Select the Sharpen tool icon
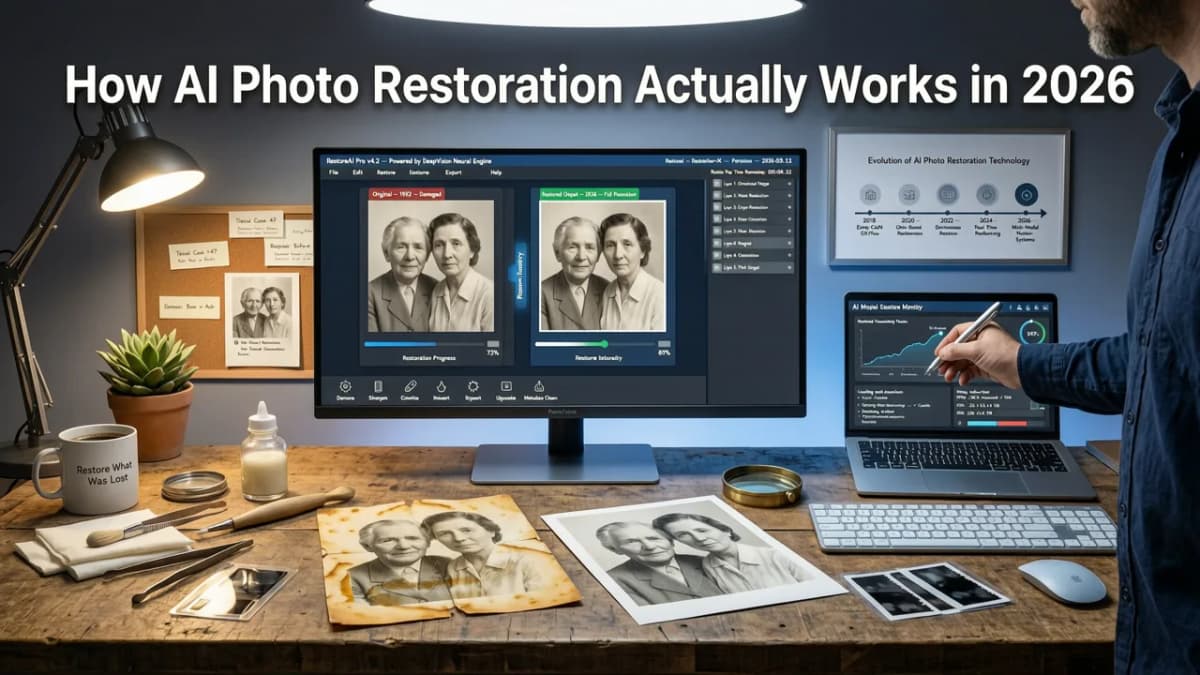Image resolution: width=1200 pixels, height=675 pixels. (x=378, y=386)
